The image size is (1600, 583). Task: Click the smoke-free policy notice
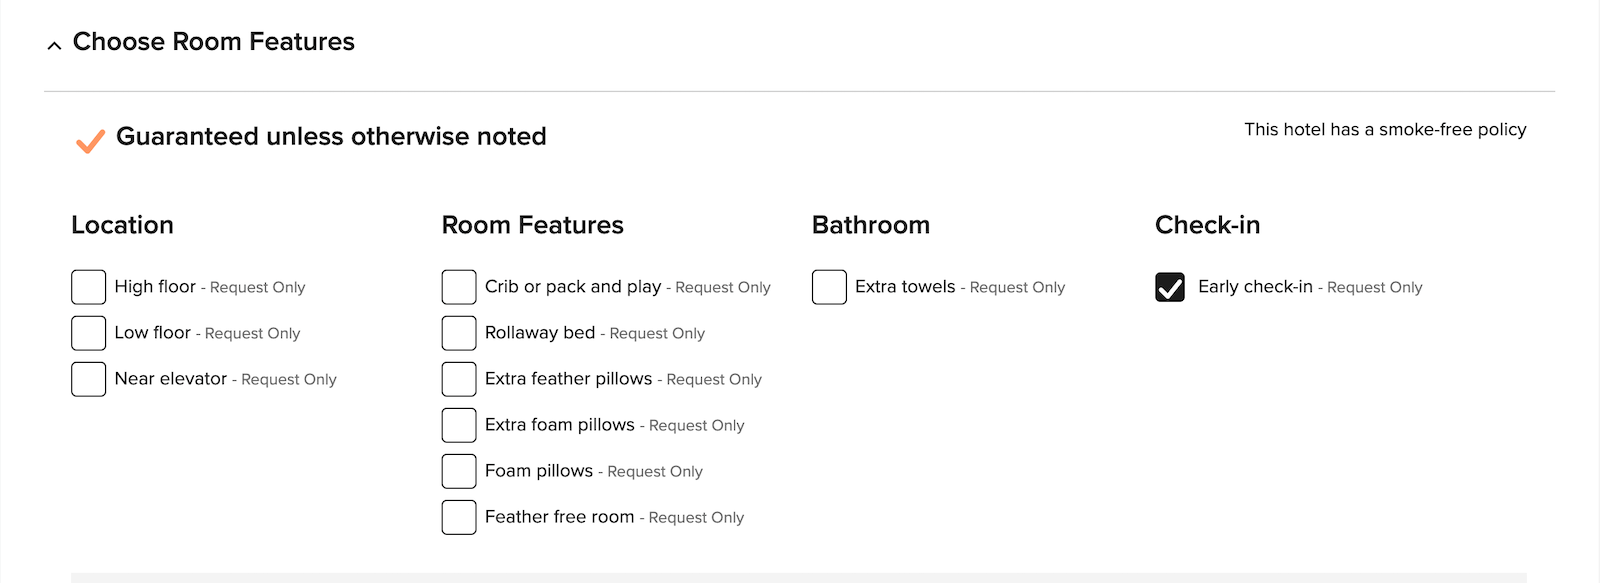point(1385,129)
